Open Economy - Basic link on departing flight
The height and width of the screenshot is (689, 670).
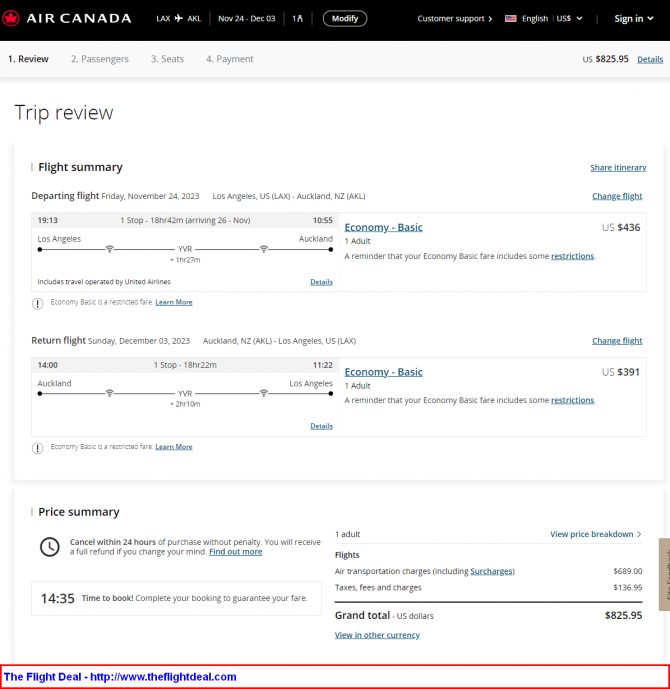pyautogui.click(x=383, y=227)
